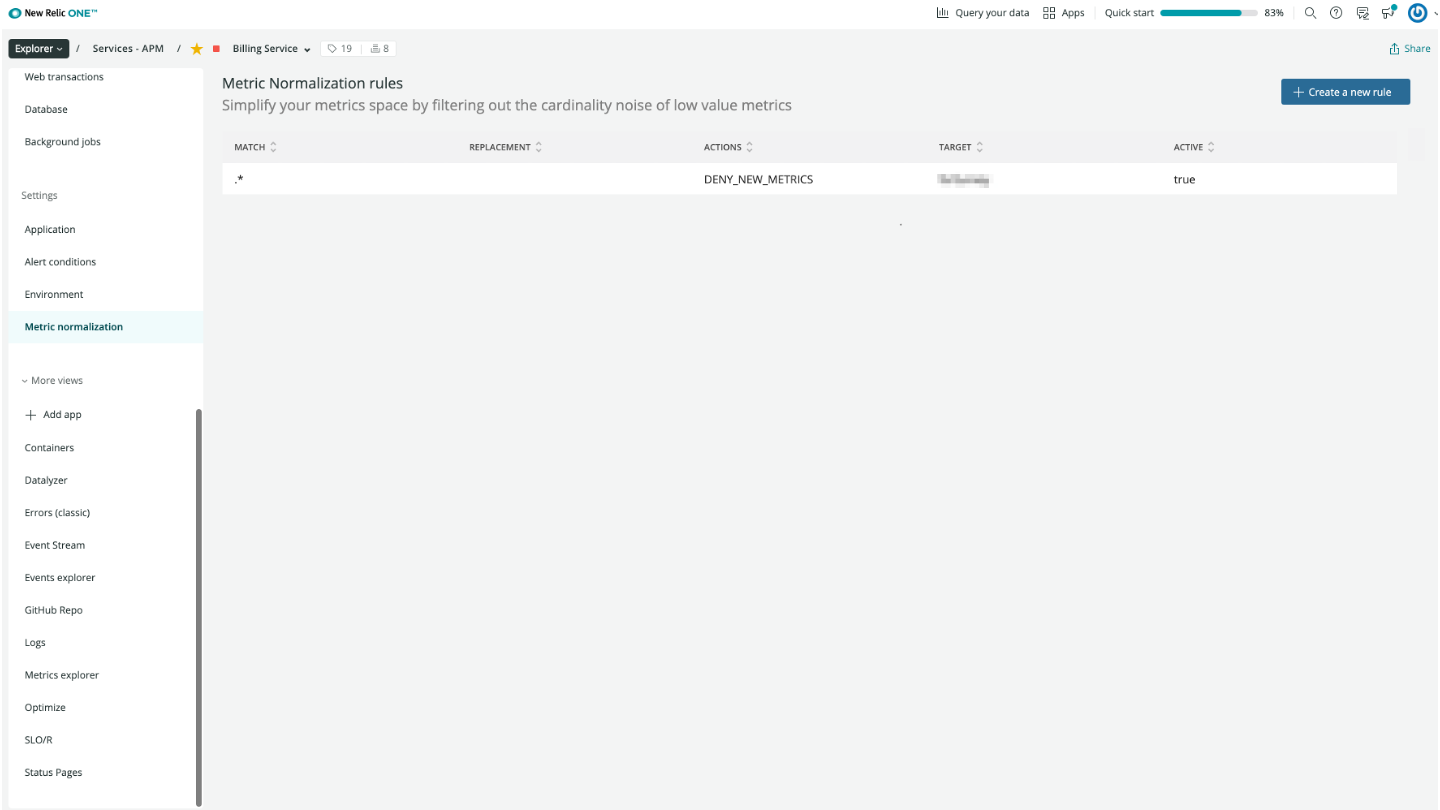Sort by the REPLACEMENT column arrows
The width and height of the screenshot is (1440, 810).
click(539, 147)
